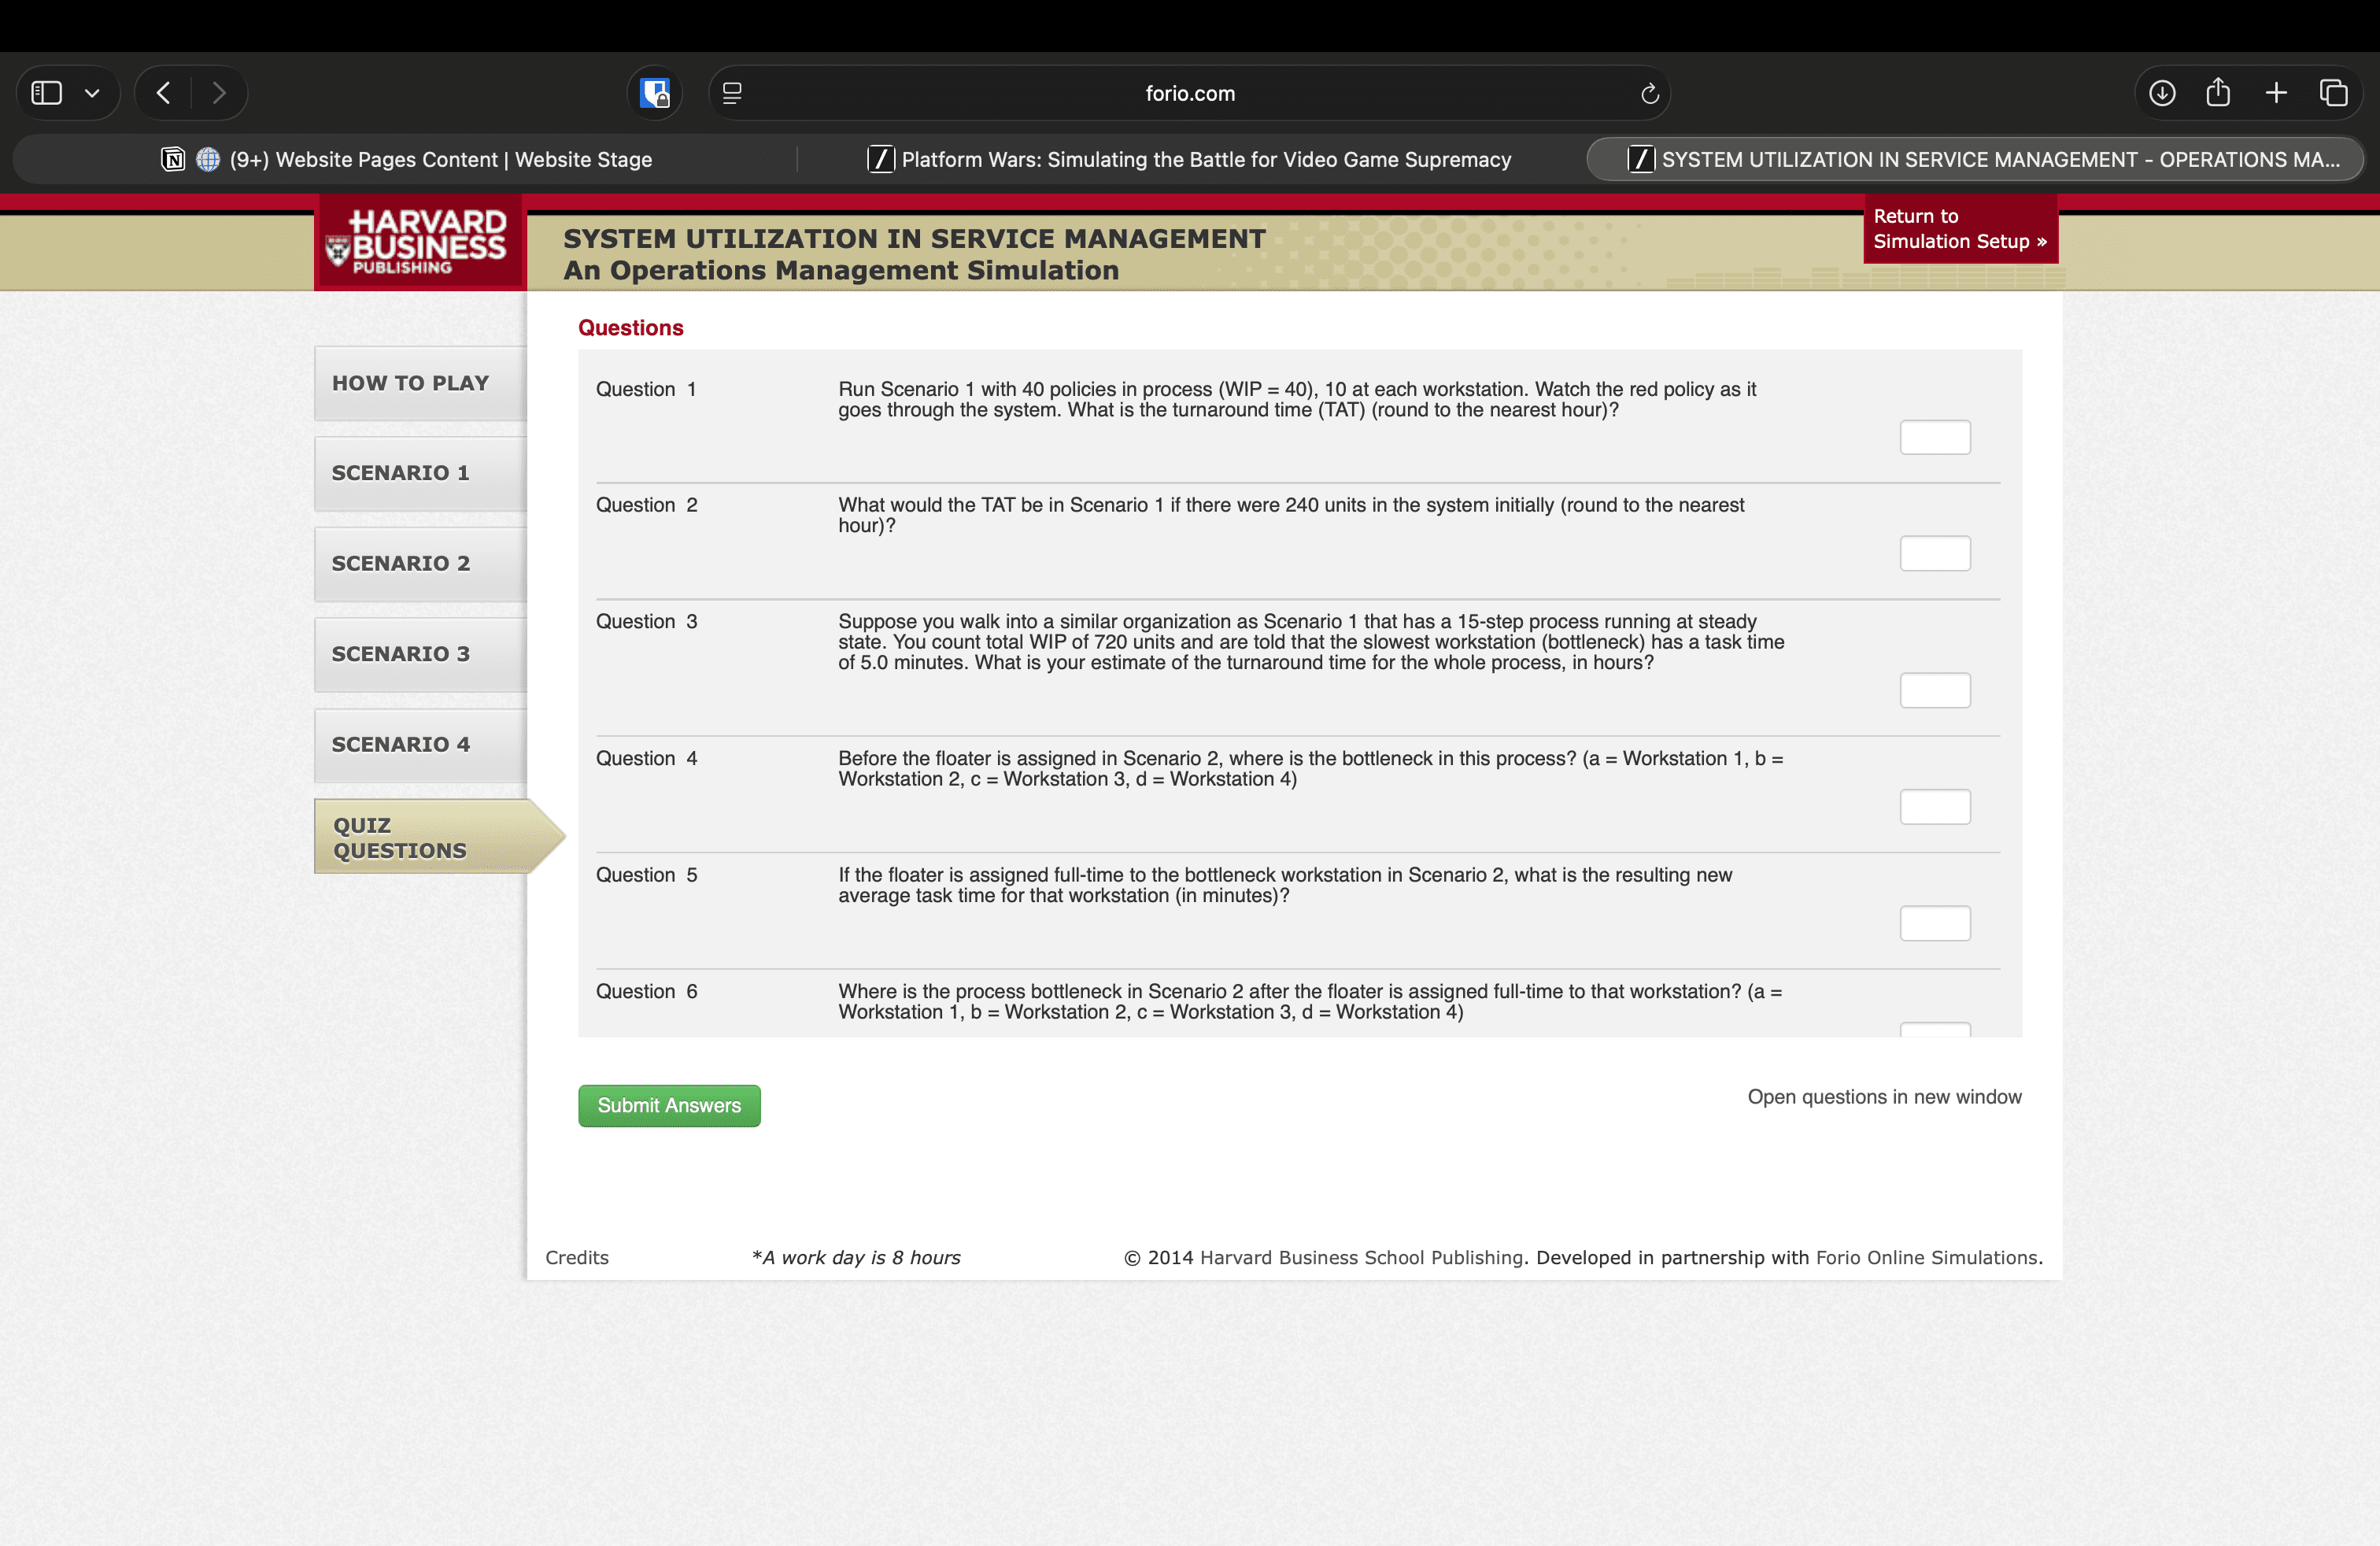Expand the sidebar dropdown chevron

(x=92, y=93)
